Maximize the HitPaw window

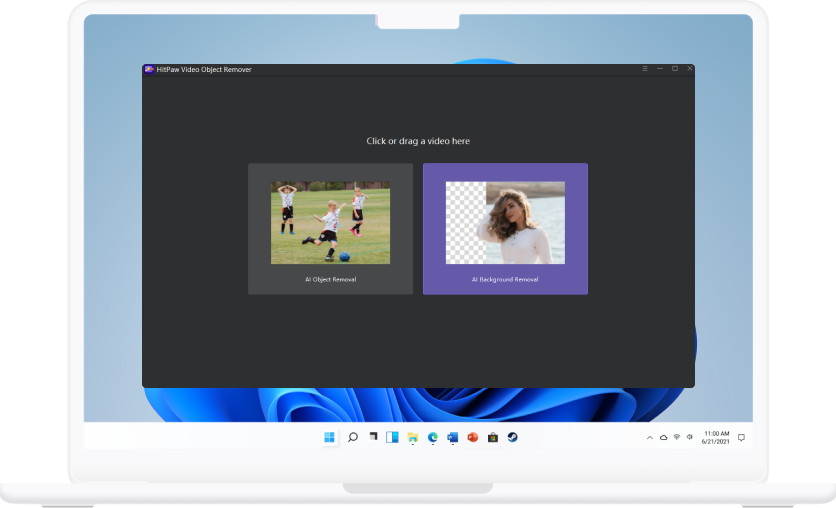pos(674,69)
